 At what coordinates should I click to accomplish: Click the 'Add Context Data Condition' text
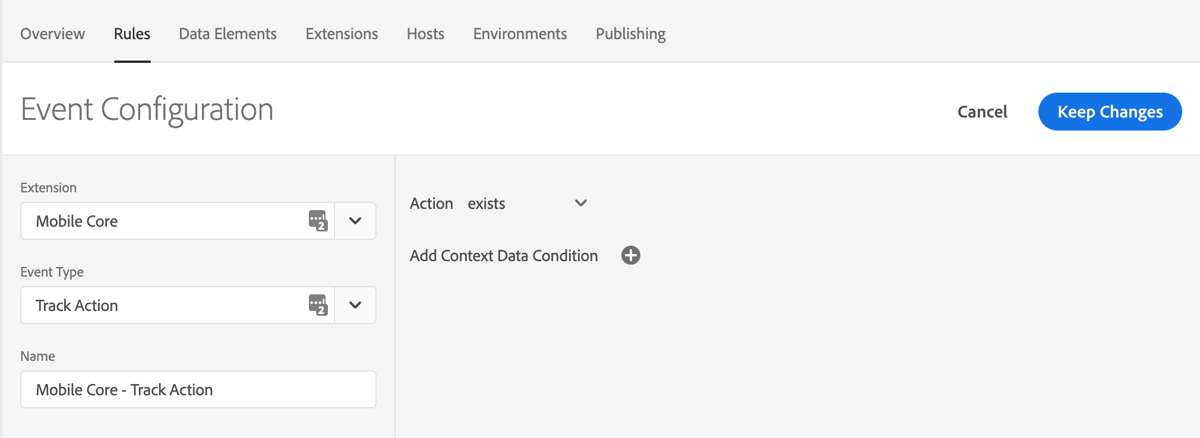(504, 256)
